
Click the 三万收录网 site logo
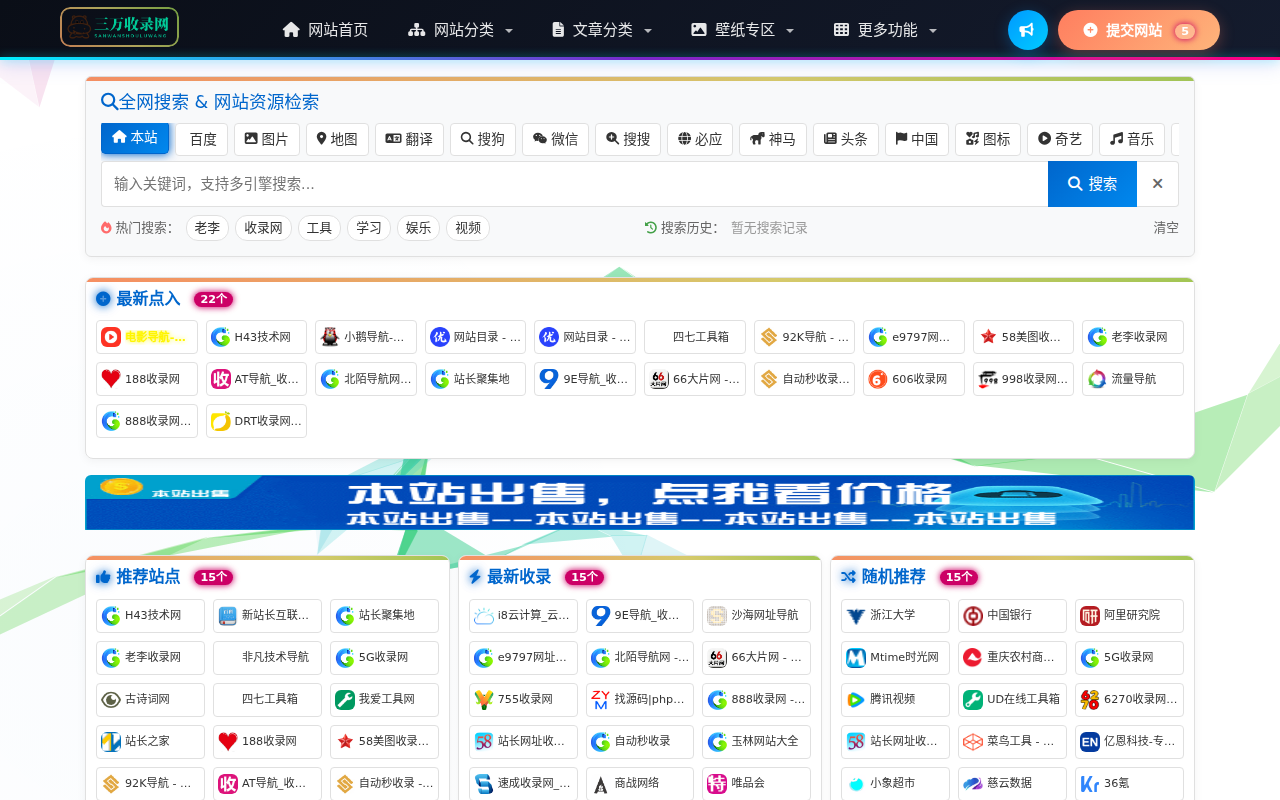119,27
